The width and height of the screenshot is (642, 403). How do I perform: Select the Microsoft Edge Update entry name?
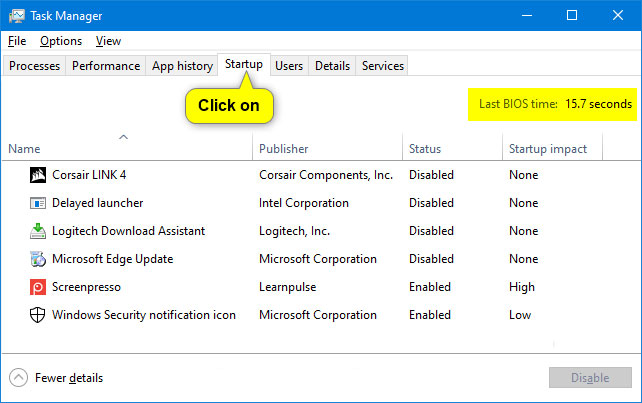pos(113,259)
